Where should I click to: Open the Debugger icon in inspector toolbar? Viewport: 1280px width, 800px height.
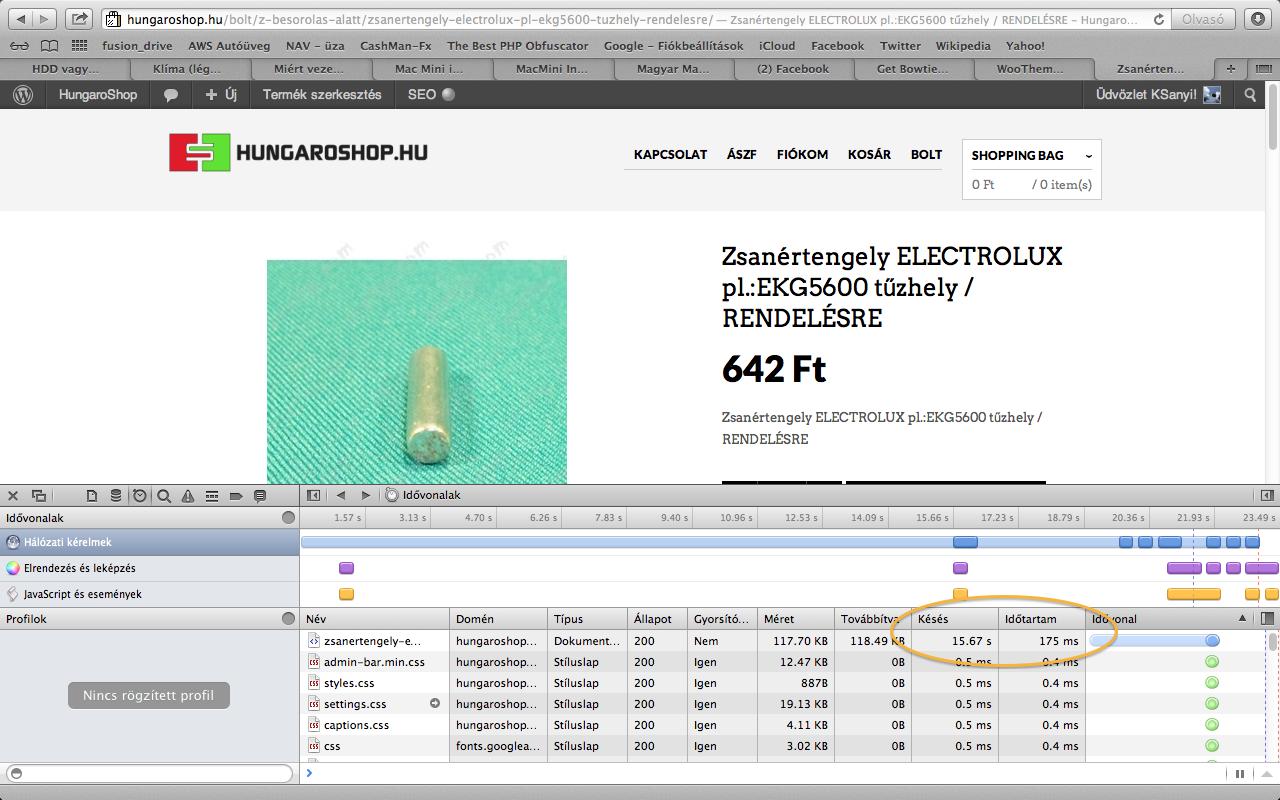tap(212, 495)
